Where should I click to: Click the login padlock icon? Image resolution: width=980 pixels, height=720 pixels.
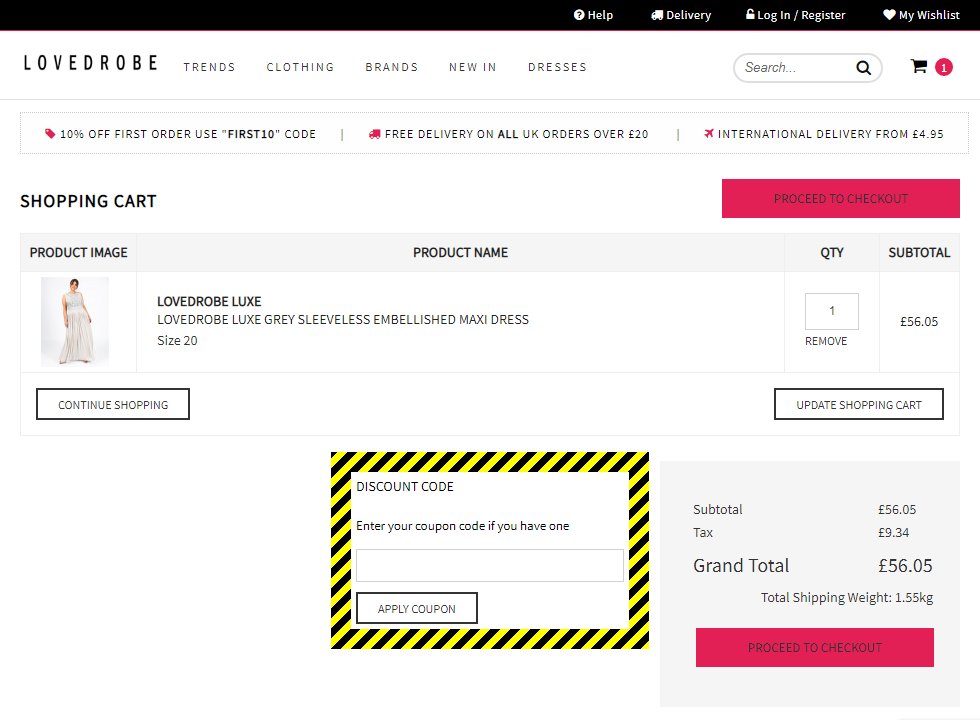[750, 14]
